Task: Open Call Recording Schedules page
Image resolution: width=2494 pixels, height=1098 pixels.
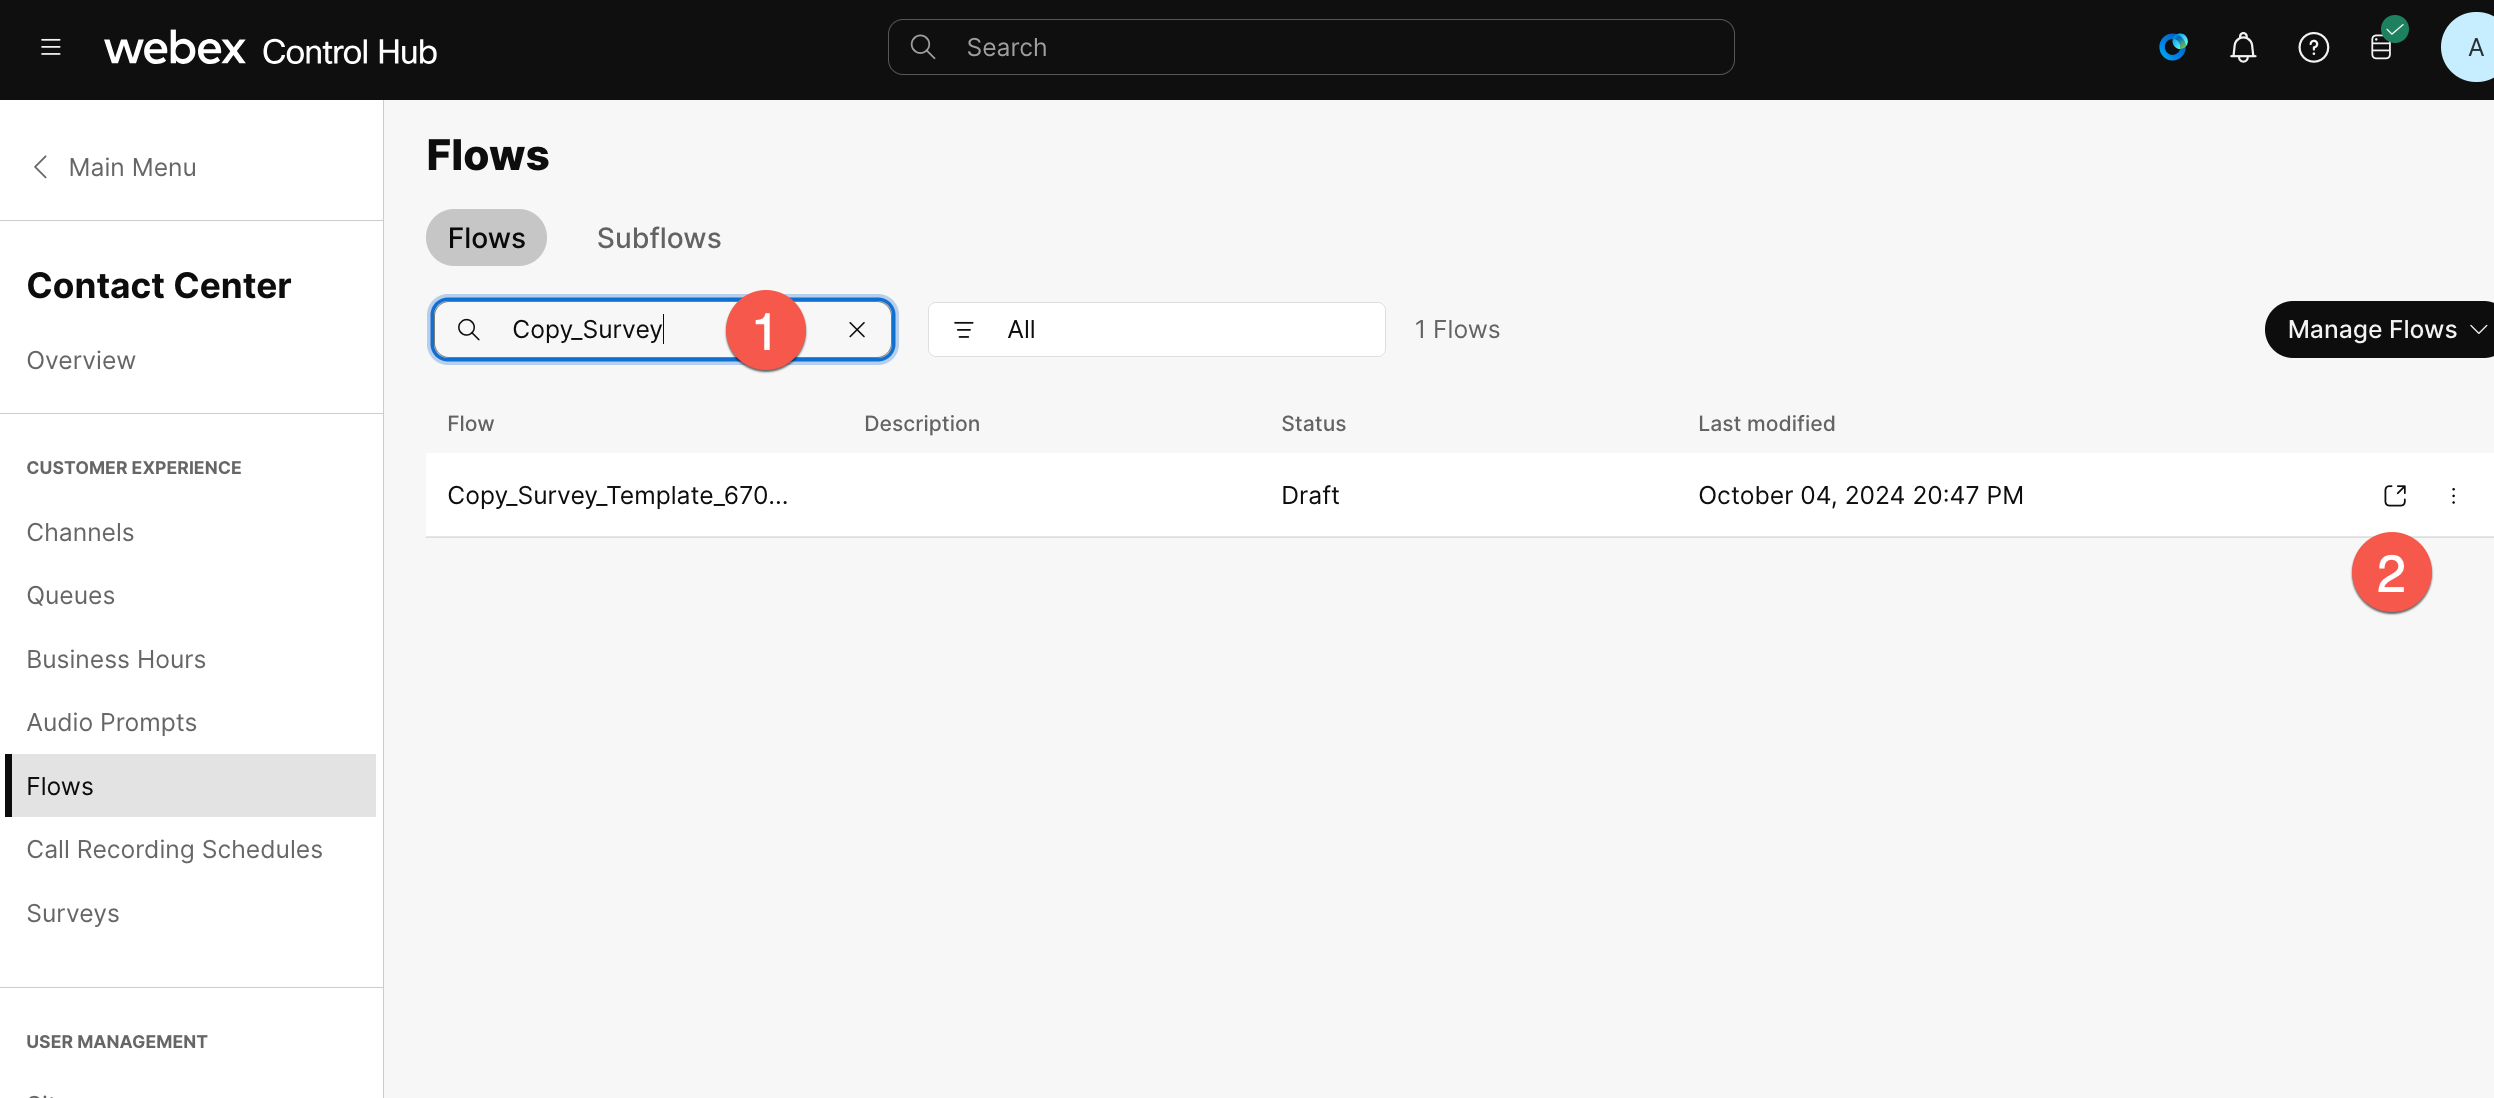Action: click(174, 849)
